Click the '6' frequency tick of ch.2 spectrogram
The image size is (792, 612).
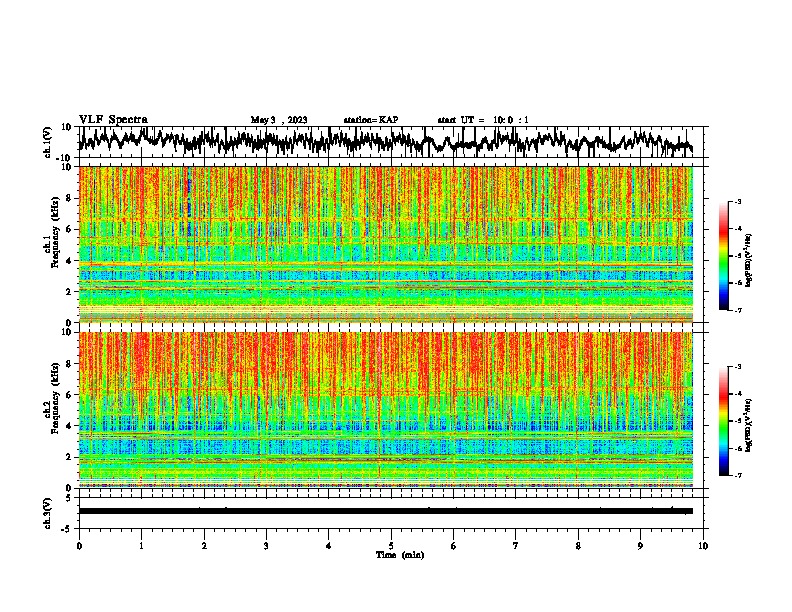tap(70, 395)
